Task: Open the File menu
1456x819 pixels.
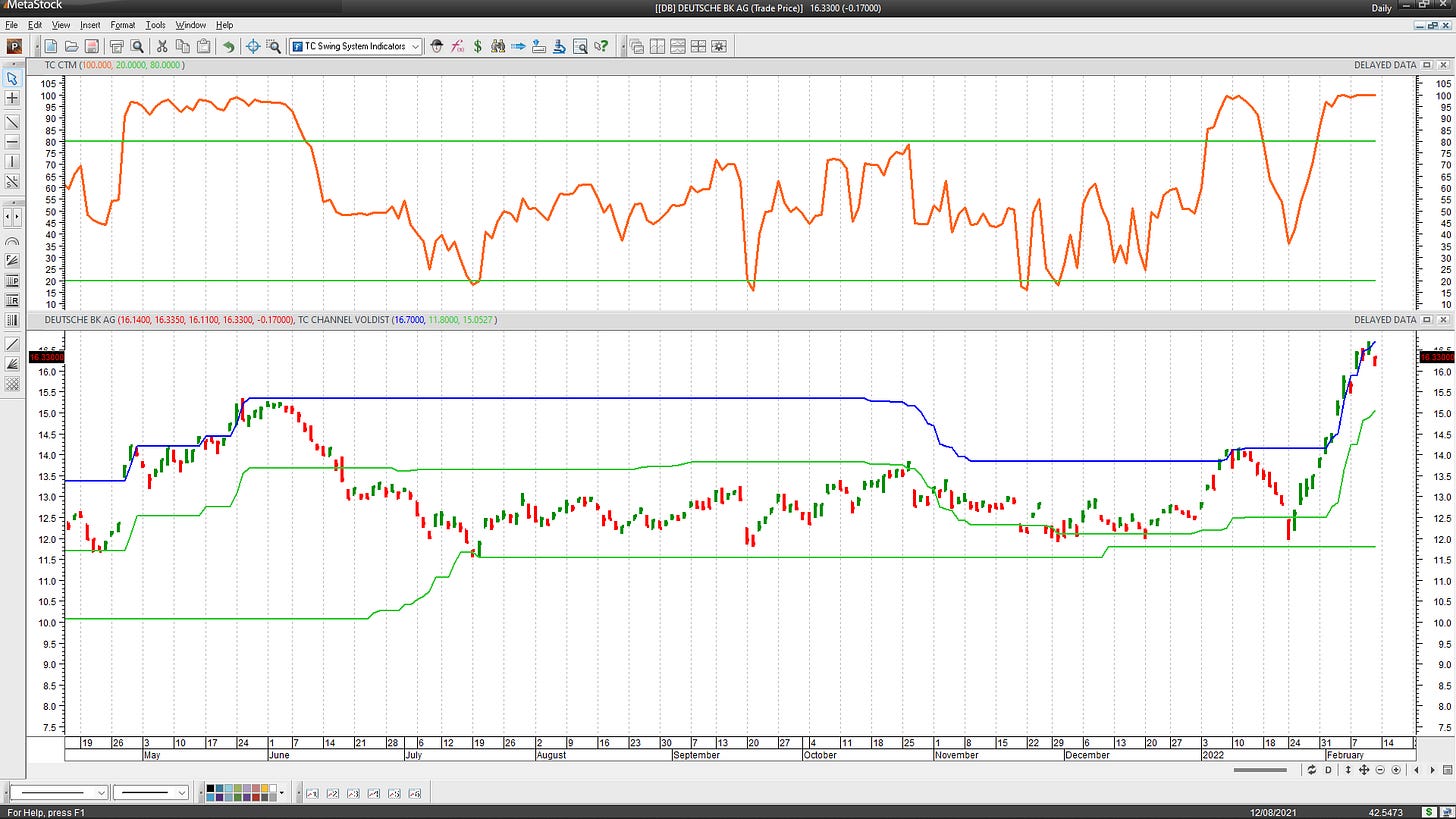Action: coord(9,25)
